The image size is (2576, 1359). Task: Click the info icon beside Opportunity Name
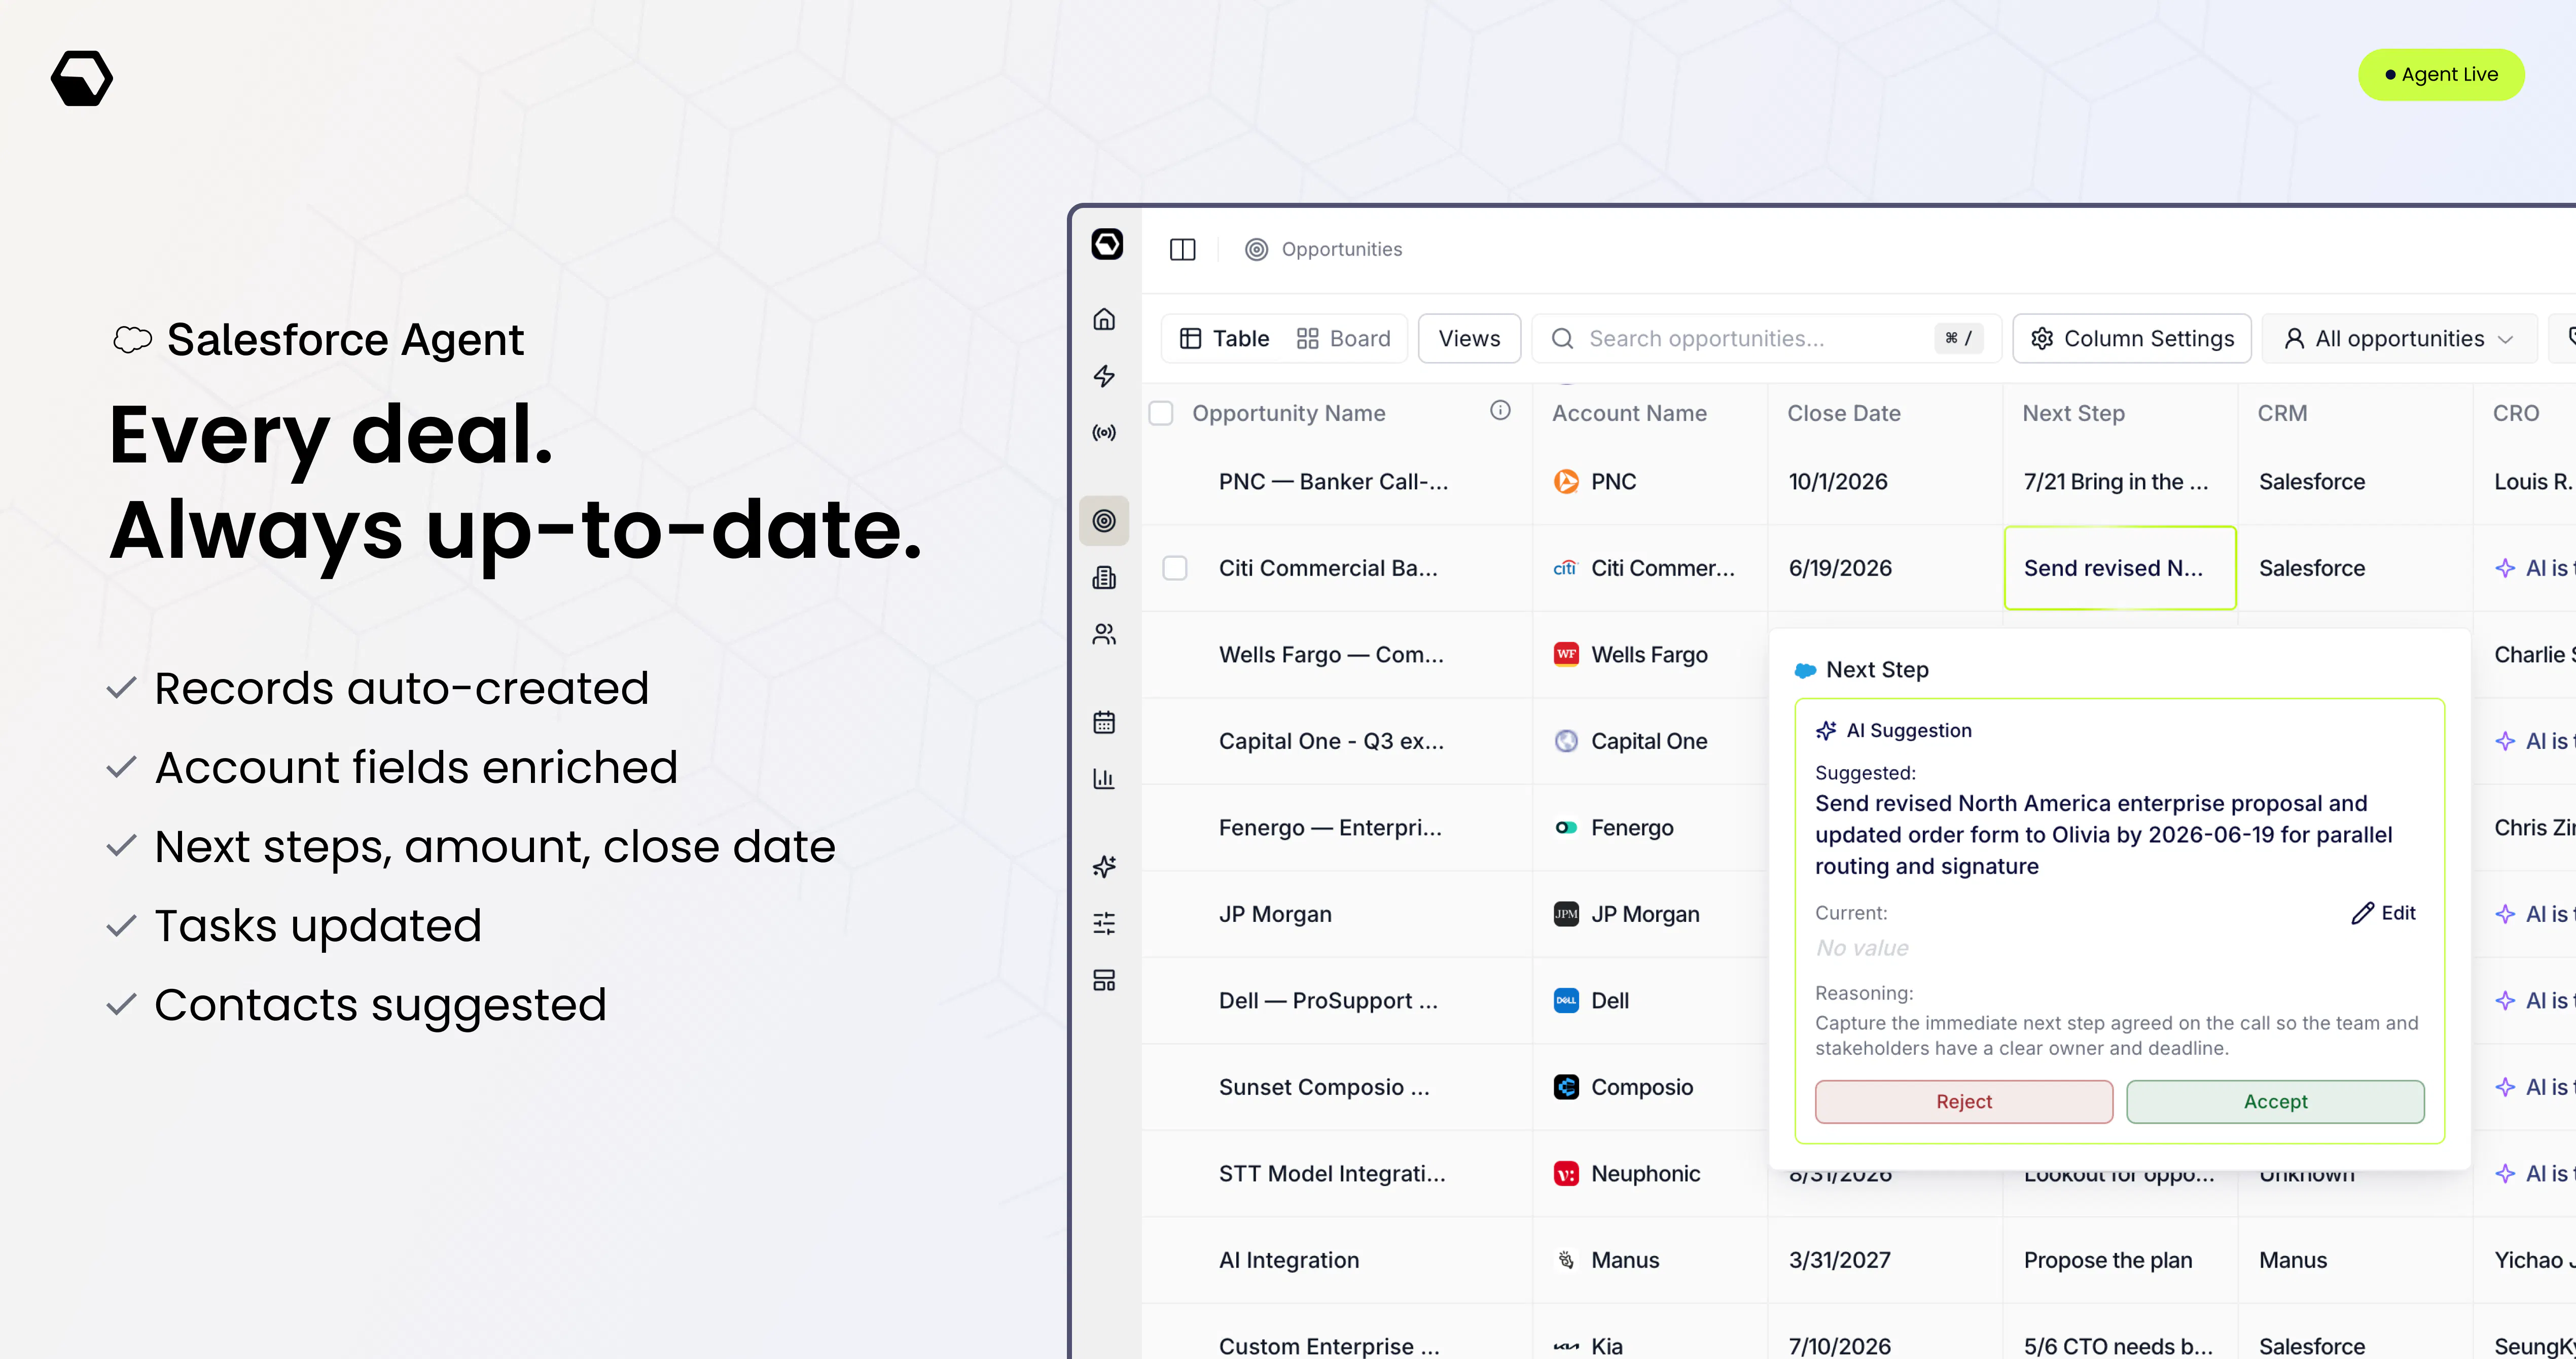pos(1500,410)
